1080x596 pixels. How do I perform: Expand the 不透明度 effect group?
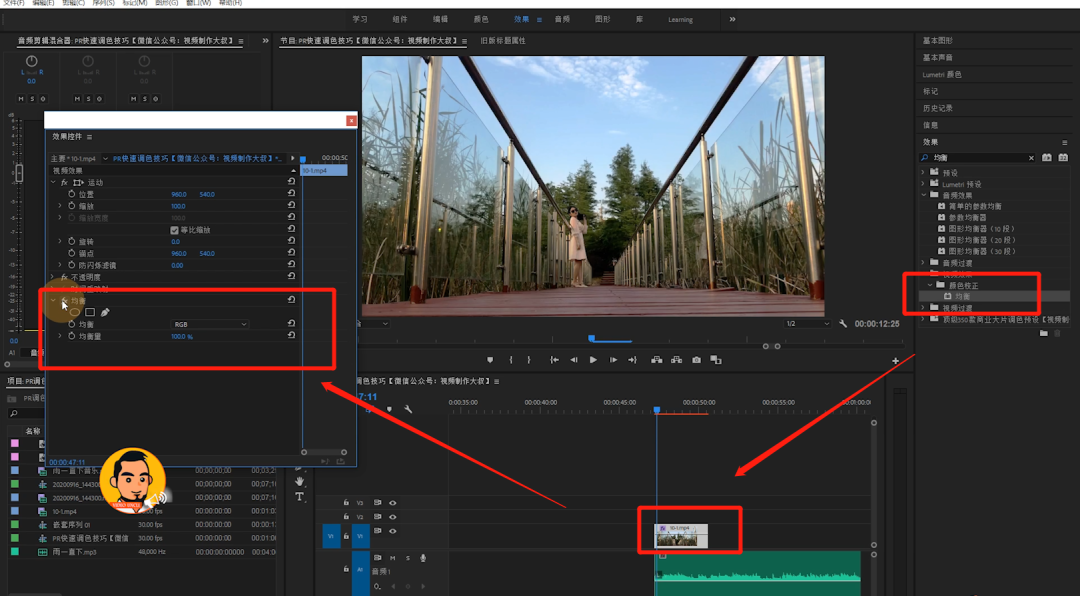[x=53, y=277]
